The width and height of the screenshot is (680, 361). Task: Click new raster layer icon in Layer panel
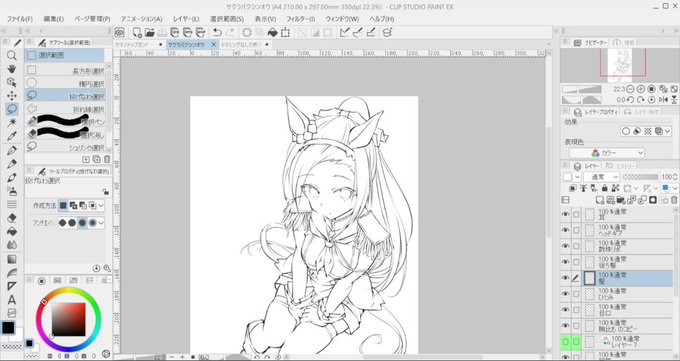tap(600, 200)
